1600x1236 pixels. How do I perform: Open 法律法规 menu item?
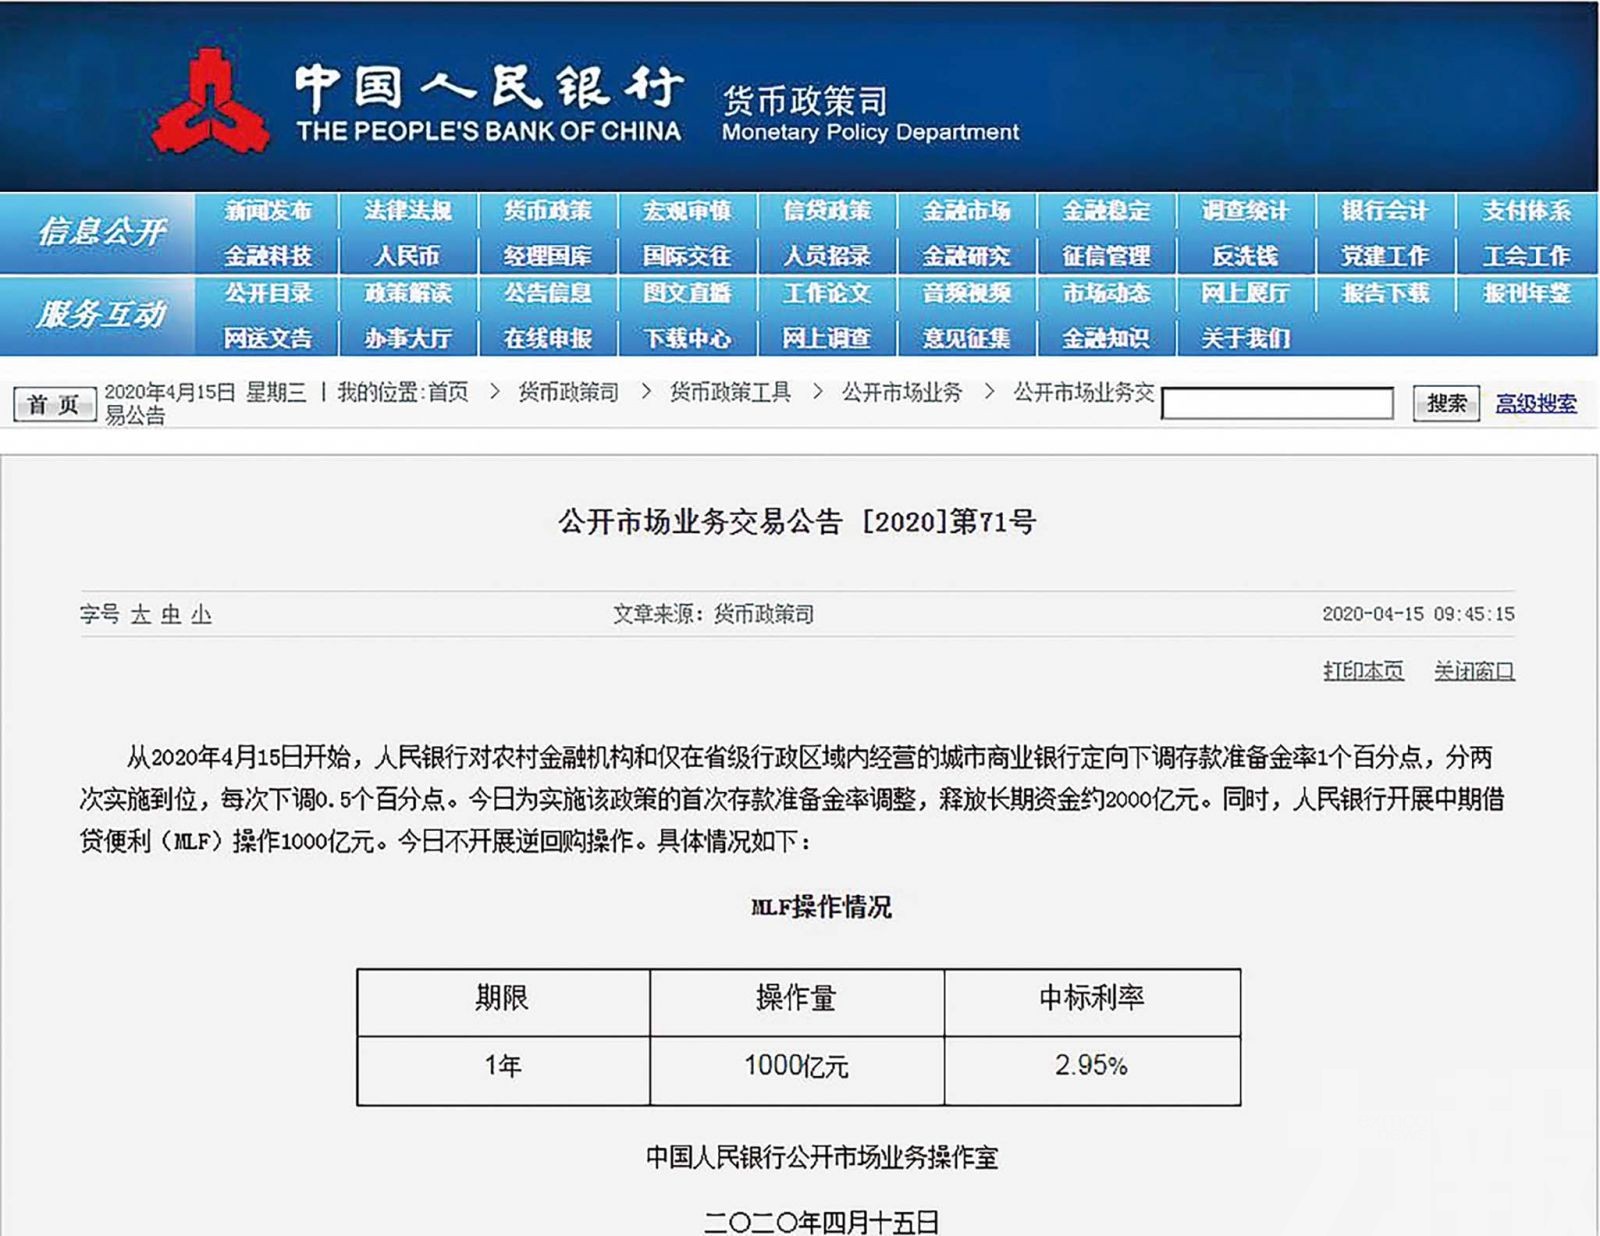click(408, 211)
